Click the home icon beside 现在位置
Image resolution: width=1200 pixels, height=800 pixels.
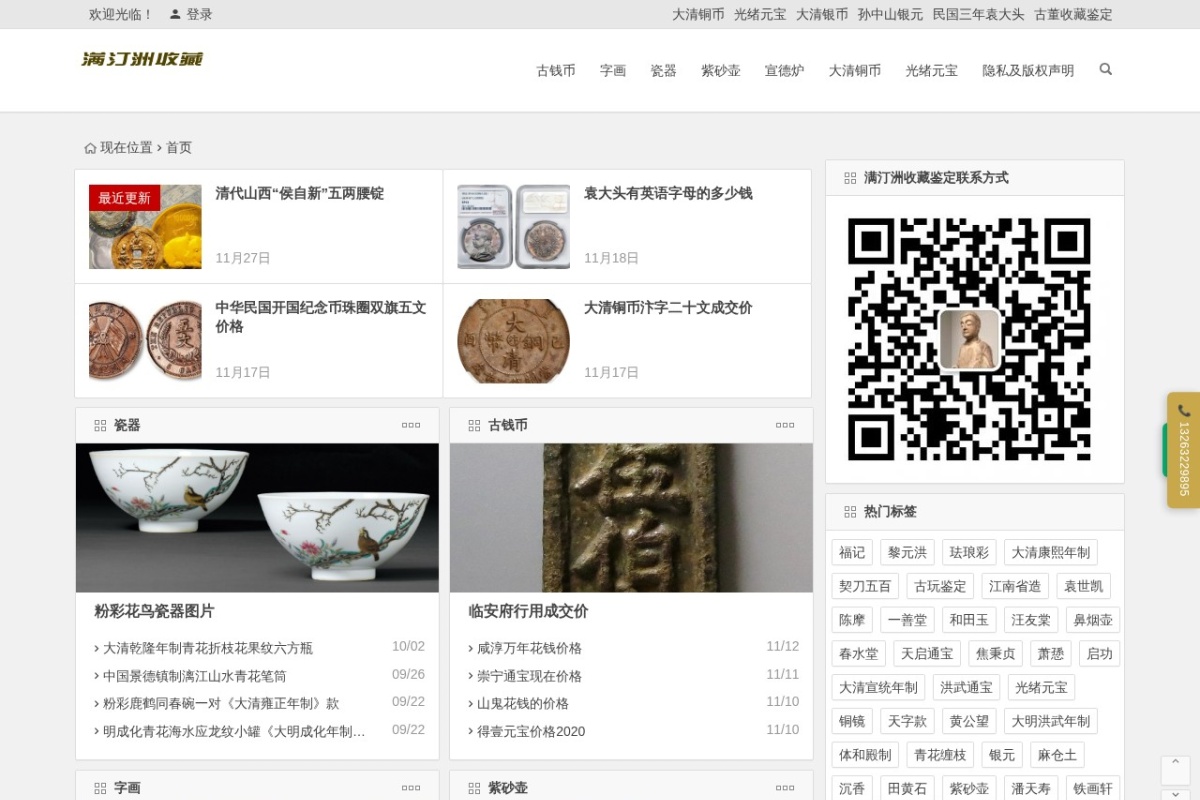[90, 148]
